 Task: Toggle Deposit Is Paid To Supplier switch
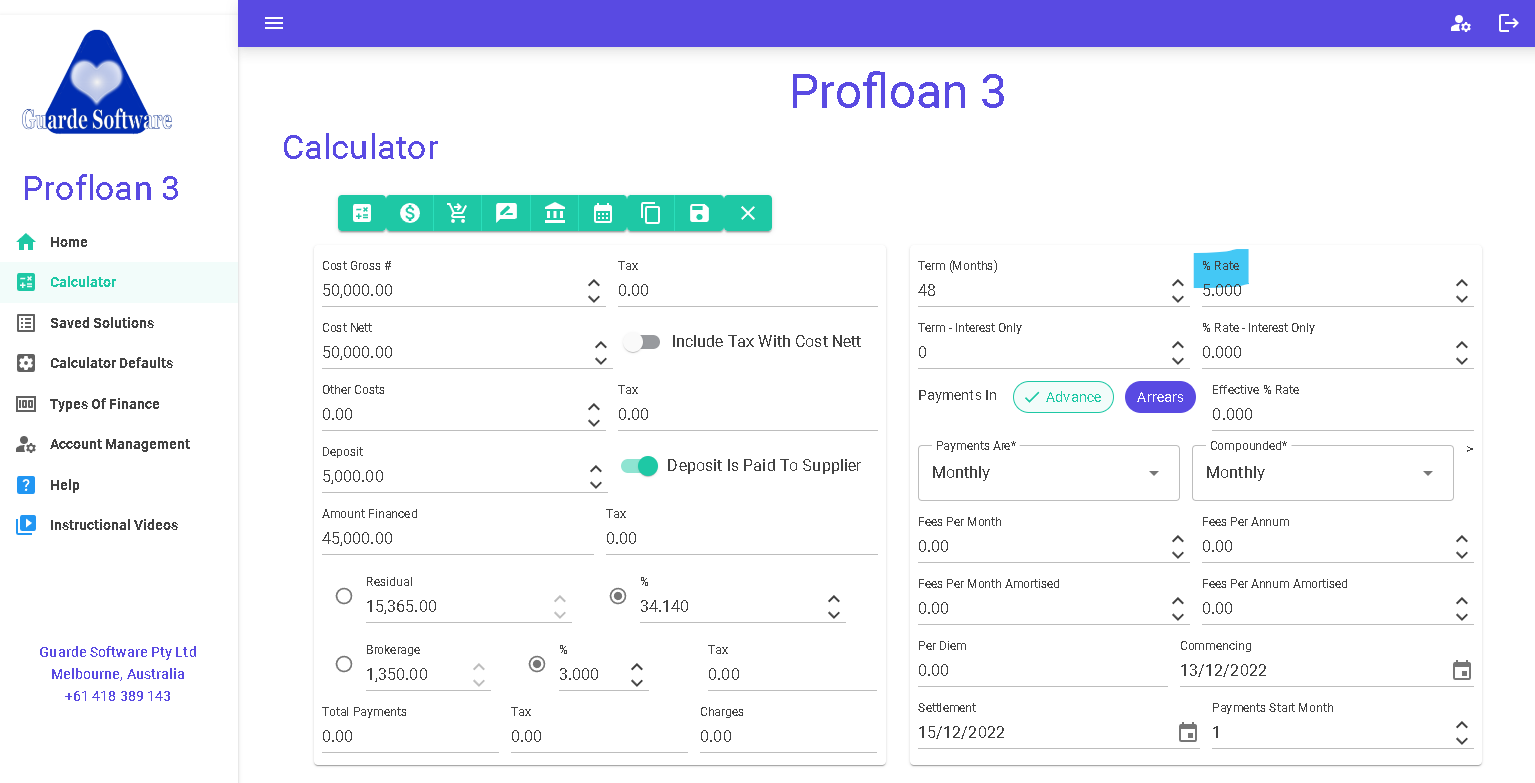coord(640,466)
